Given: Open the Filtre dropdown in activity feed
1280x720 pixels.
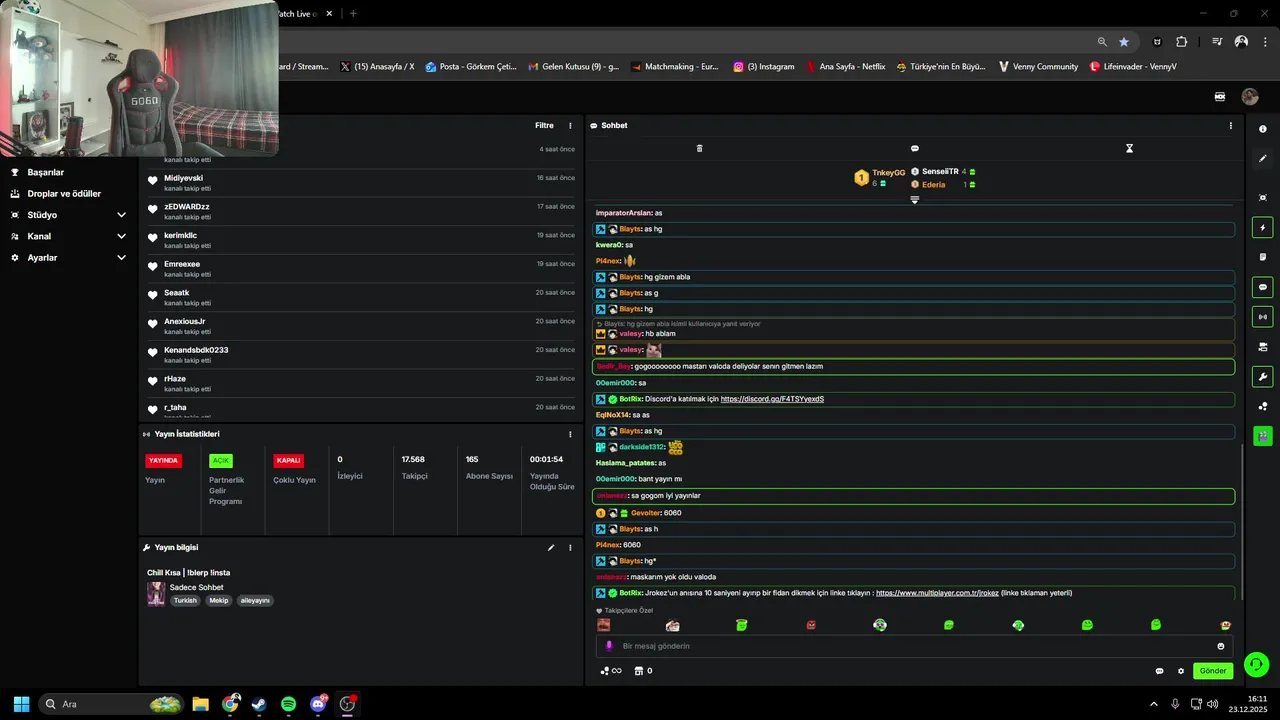Looking at the screenshot, I should pos(544,125).
